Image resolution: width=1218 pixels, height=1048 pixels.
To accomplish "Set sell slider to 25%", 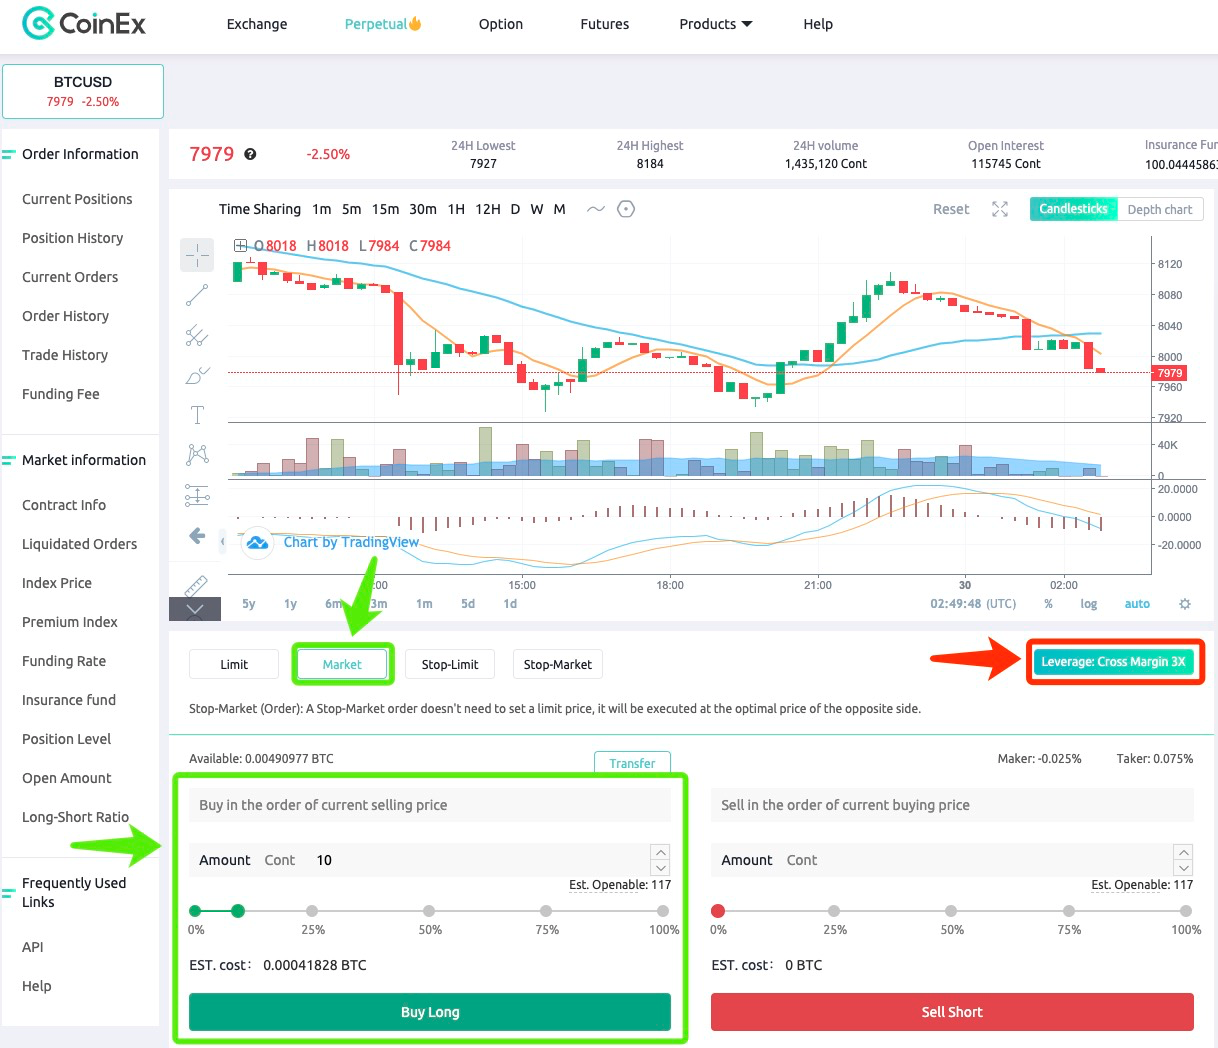I will click(x=834, y=911).
